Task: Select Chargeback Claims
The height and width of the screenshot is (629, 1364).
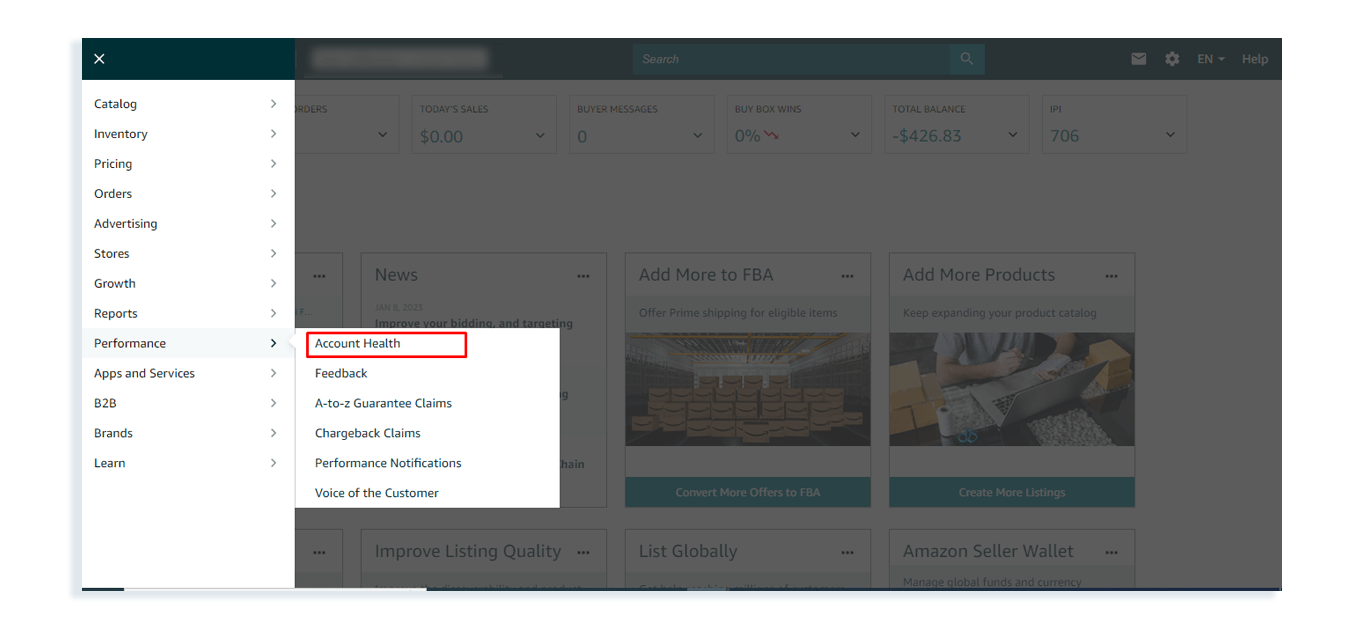Action: tap(367, 432)
